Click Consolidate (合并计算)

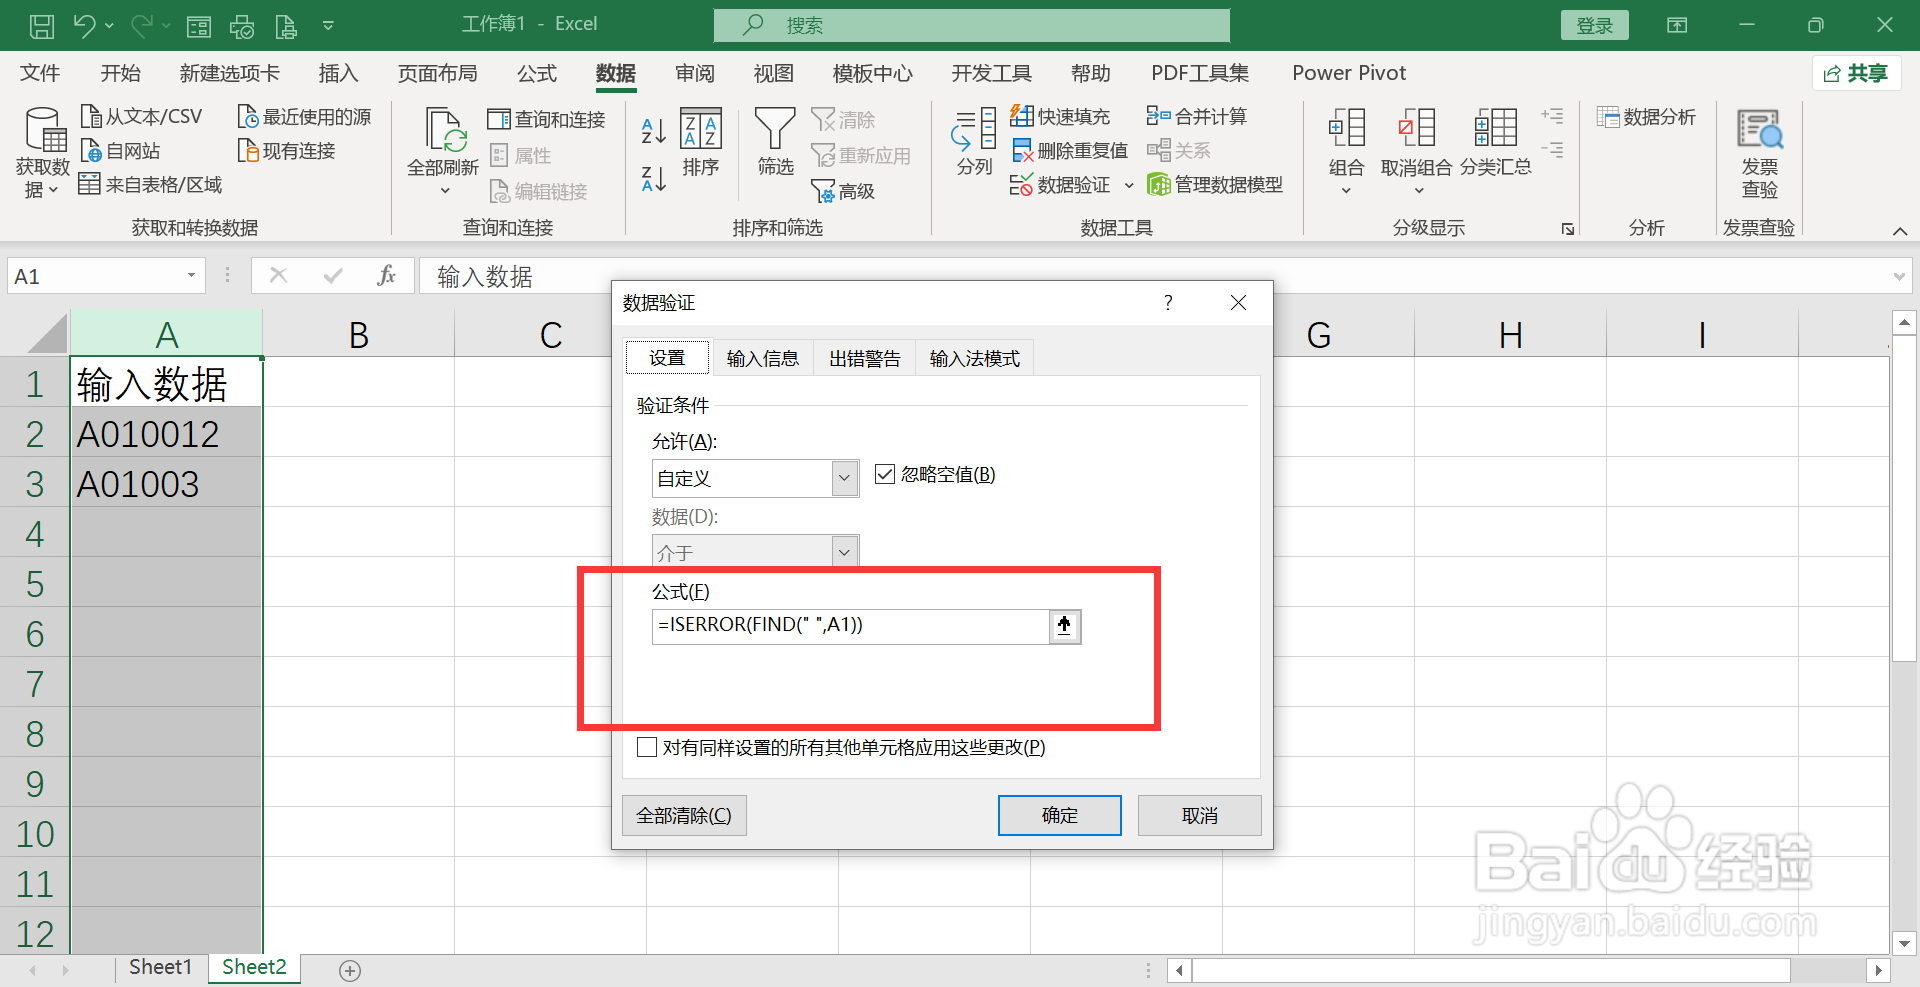click(1196, 117)
